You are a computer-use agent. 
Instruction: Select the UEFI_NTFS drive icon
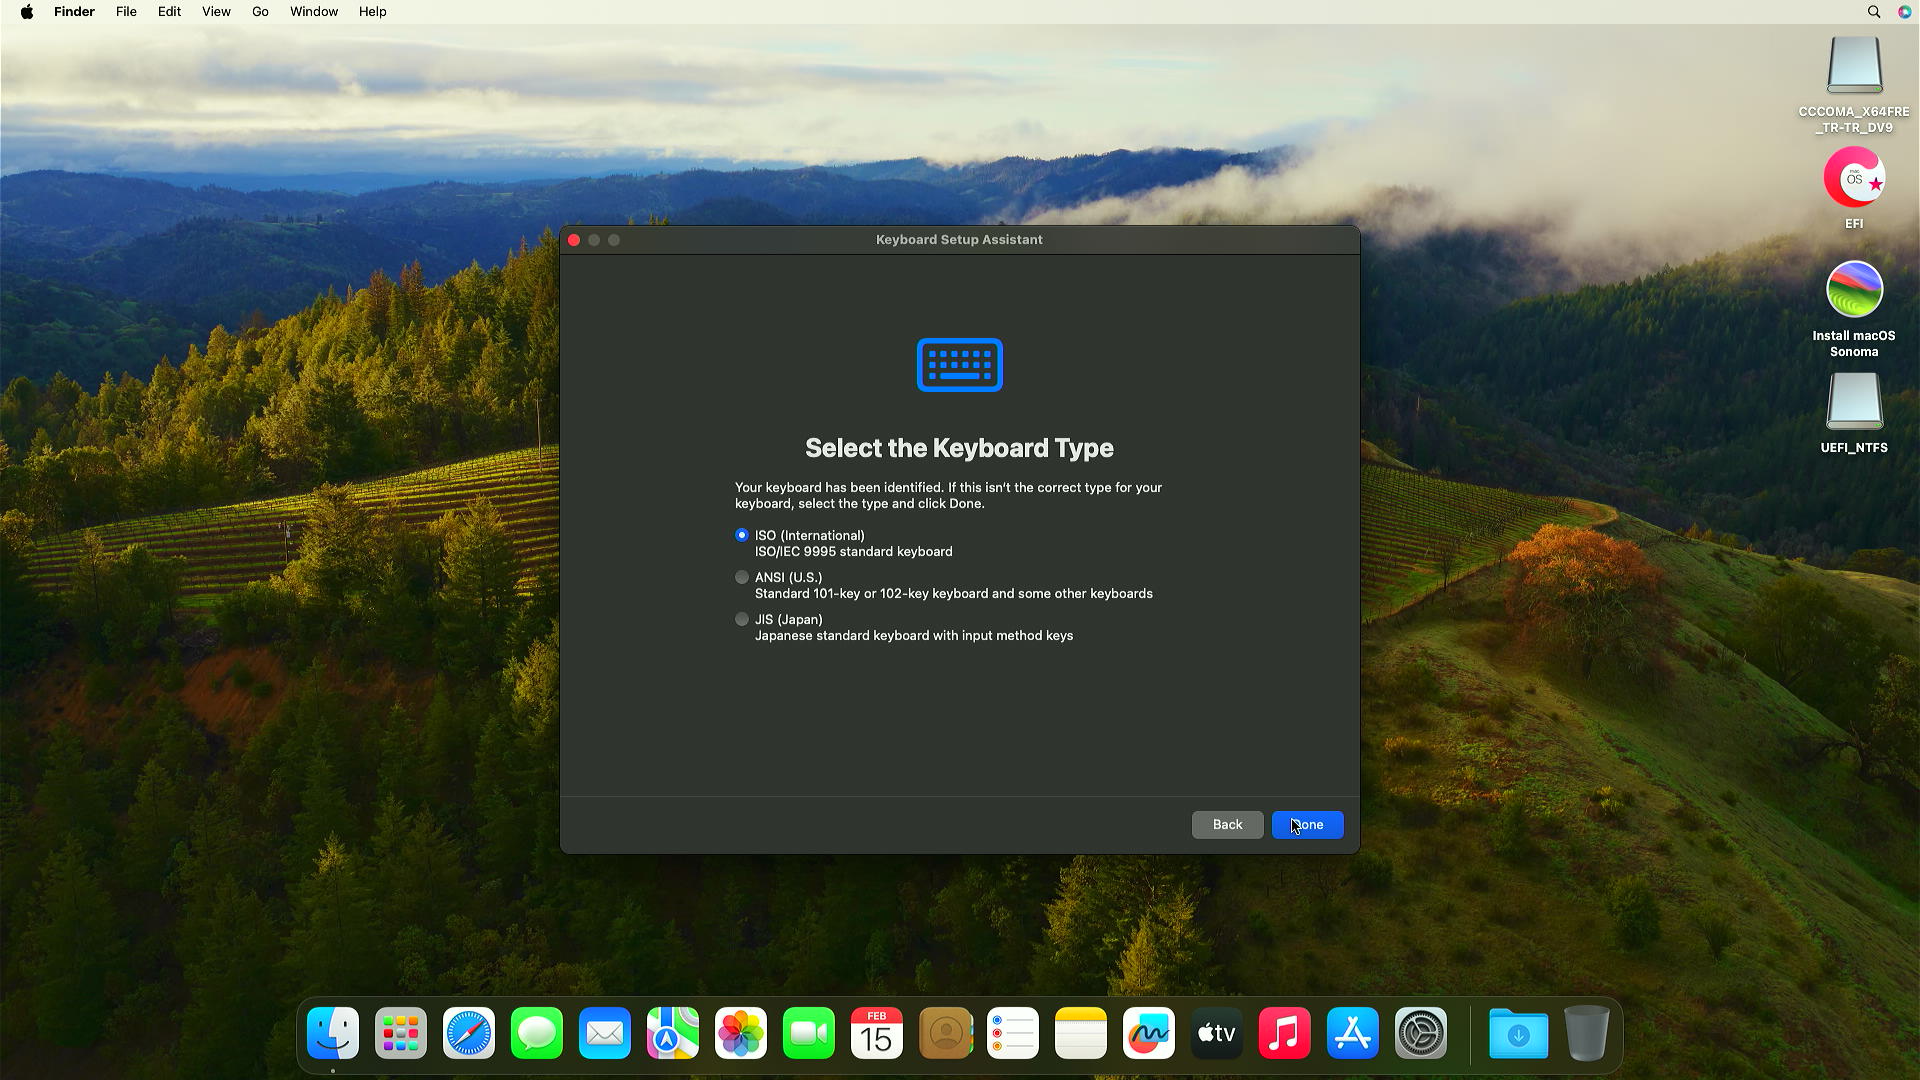(1854, 402)
